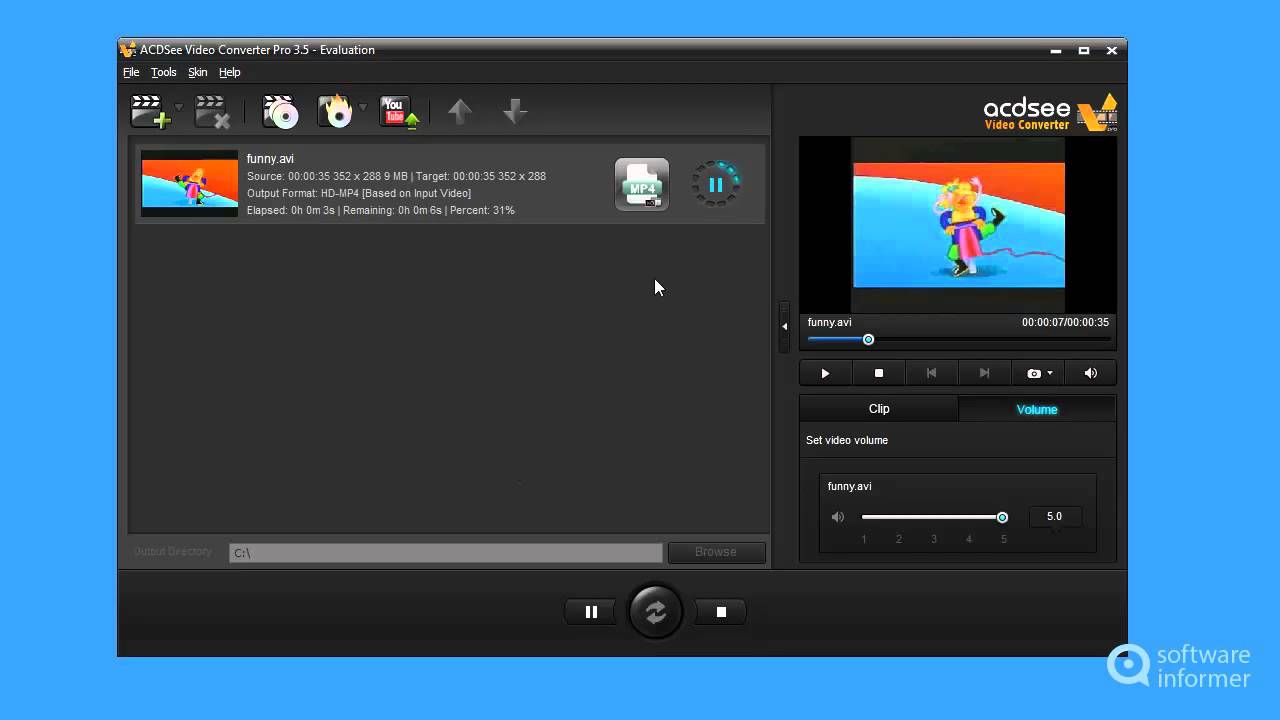Stop the preview video
This screenshot has width=1280, height=720.
point(879,373)
